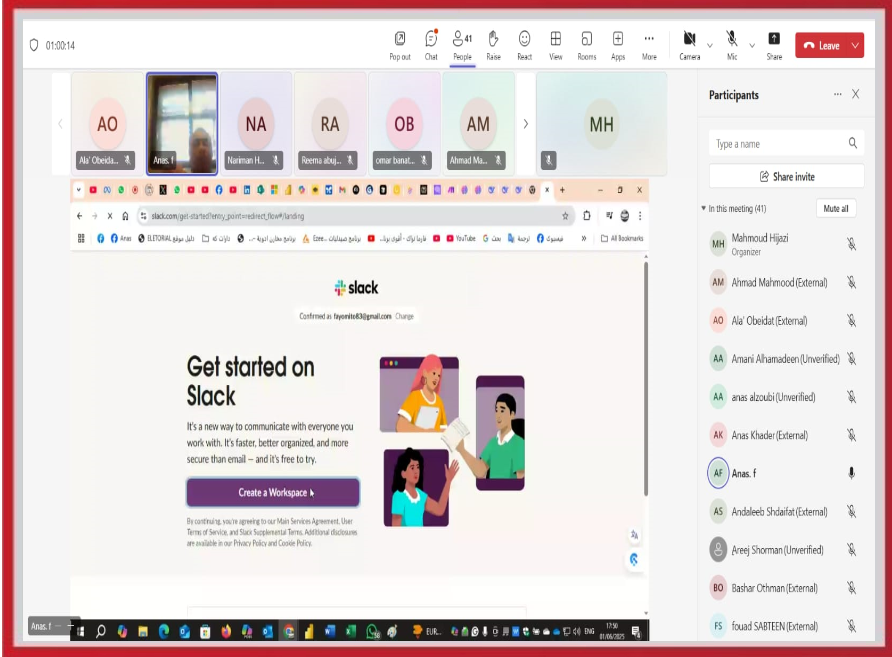This screenshot has height=657, width=892.
Task: Open Word from the taskbar
Action: coord(329,631)
